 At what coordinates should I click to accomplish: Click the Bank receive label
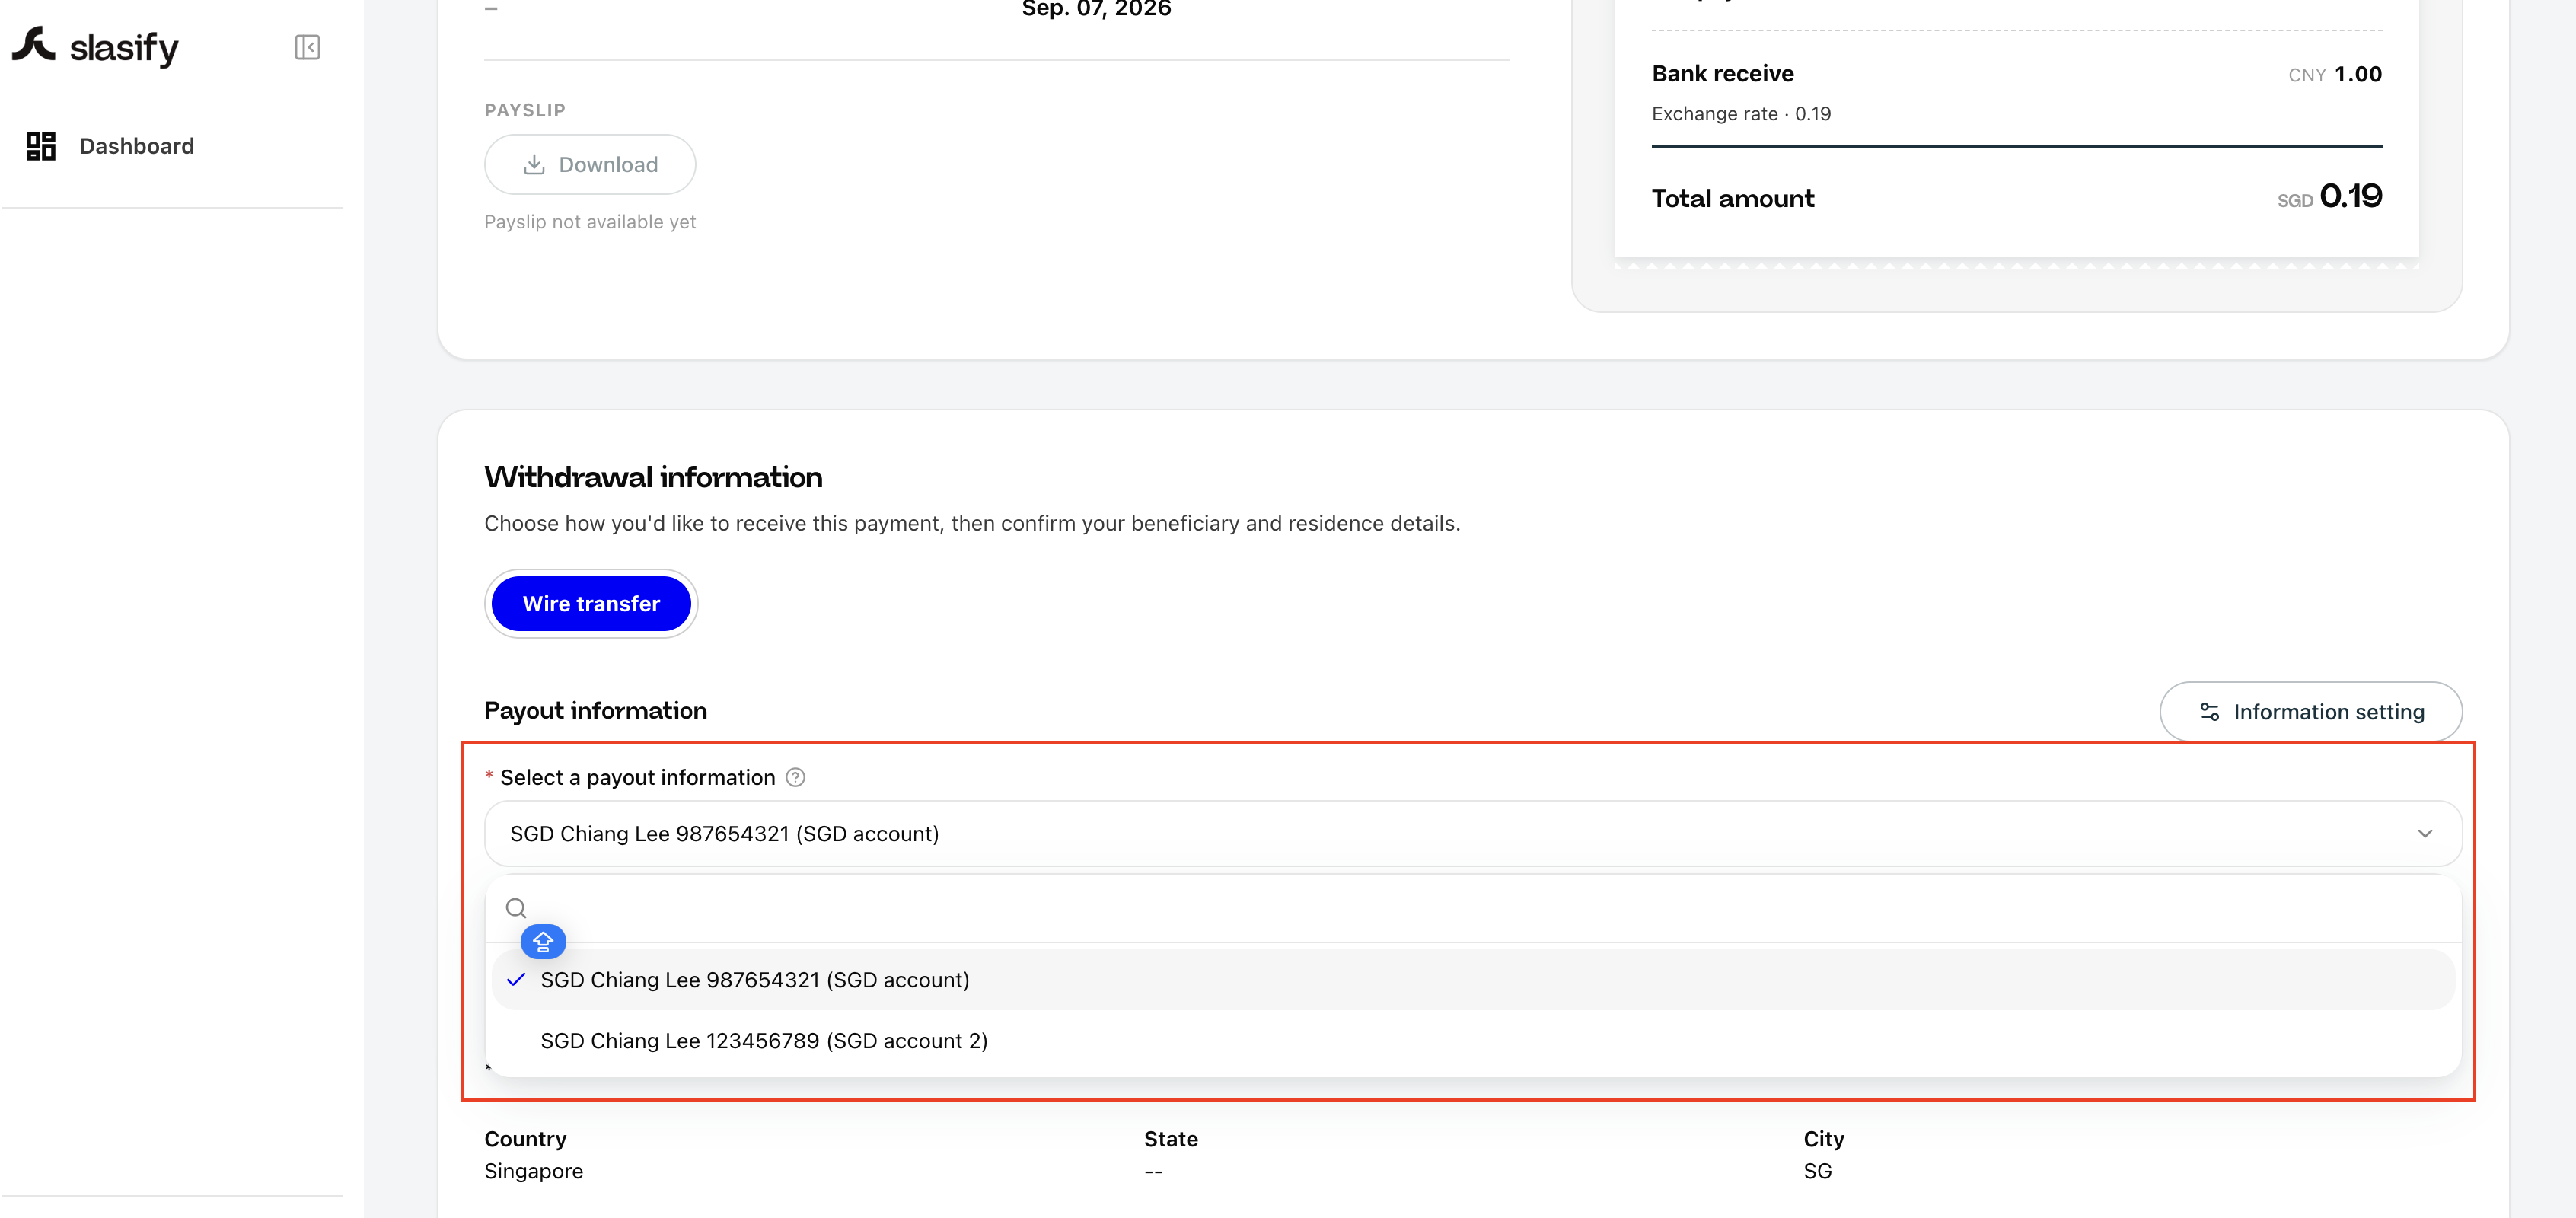(x=1722, y=73)
